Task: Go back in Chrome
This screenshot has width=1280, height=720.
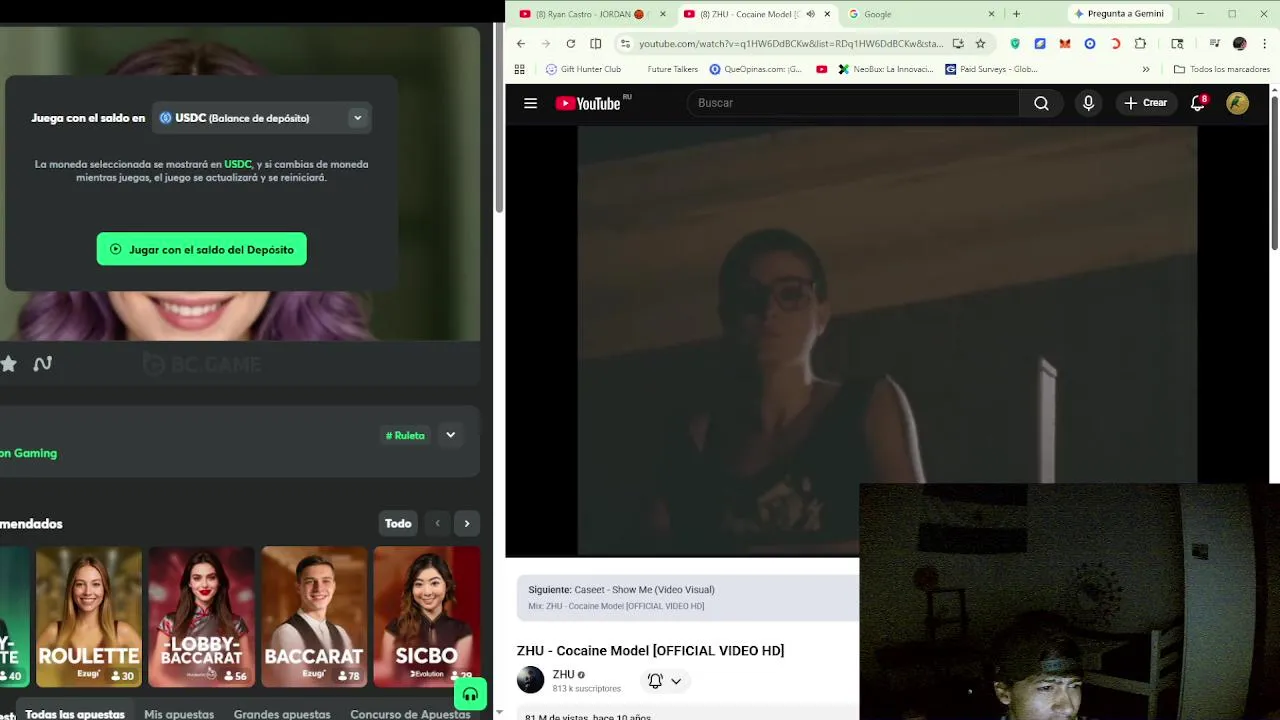Action: (x=520, y=43)
